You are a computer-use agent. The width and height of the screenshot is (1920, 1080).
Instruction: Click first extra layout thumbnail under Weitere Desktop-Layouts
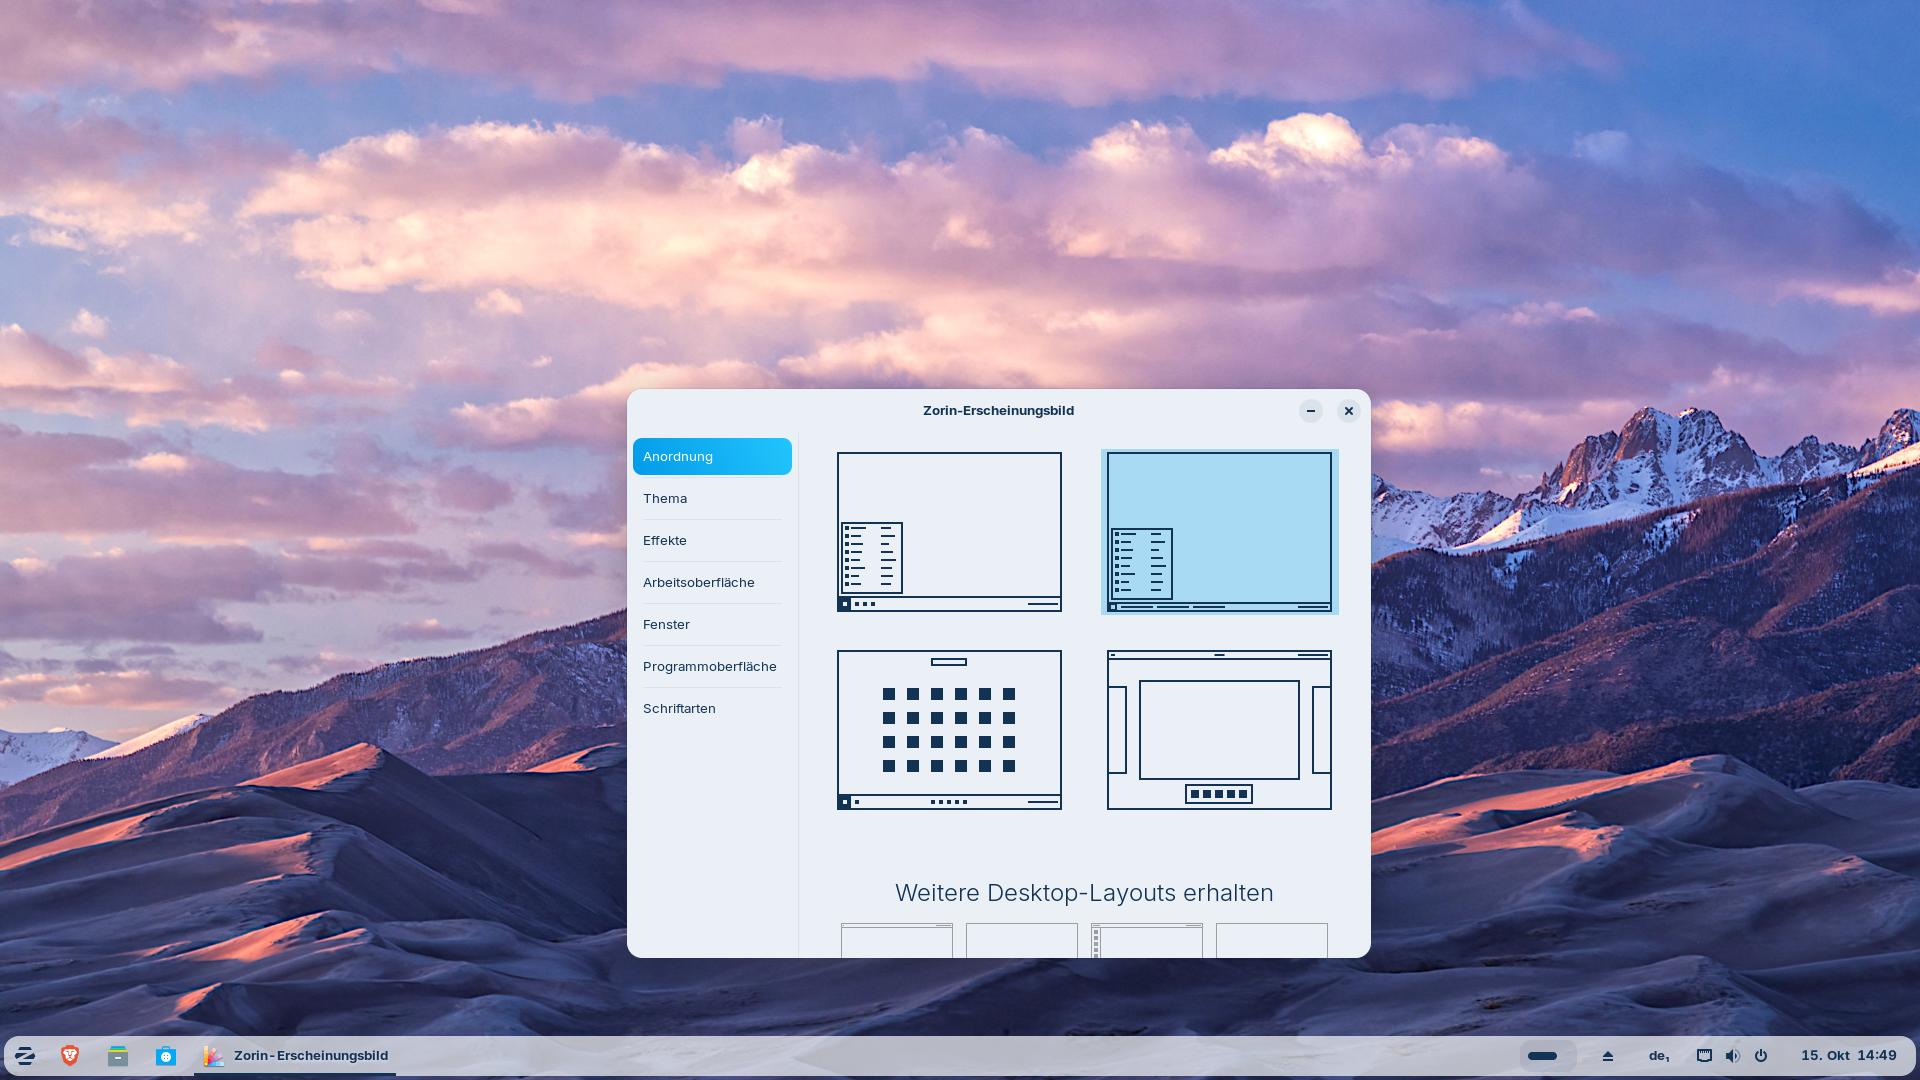[x=896, y=941]
